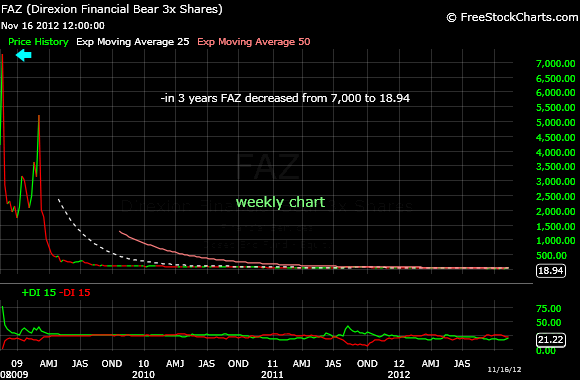
Task: Select the +DI 15 indicator label
Action: click(39, 293)
